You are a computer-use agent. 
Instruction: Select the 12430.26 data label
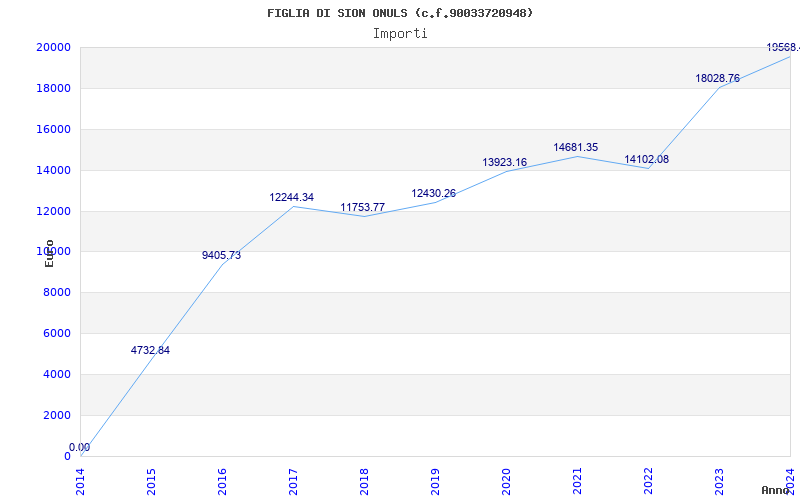point(433,194)
